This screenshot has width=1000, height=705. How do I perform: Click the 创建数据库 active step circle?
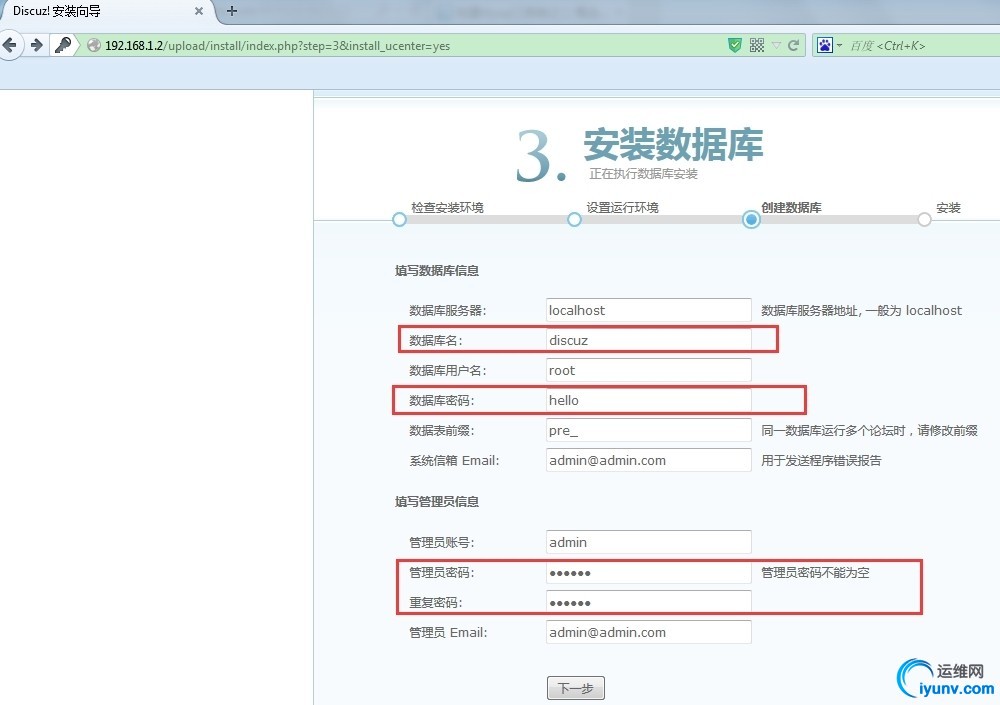click(x=751, y=219)
